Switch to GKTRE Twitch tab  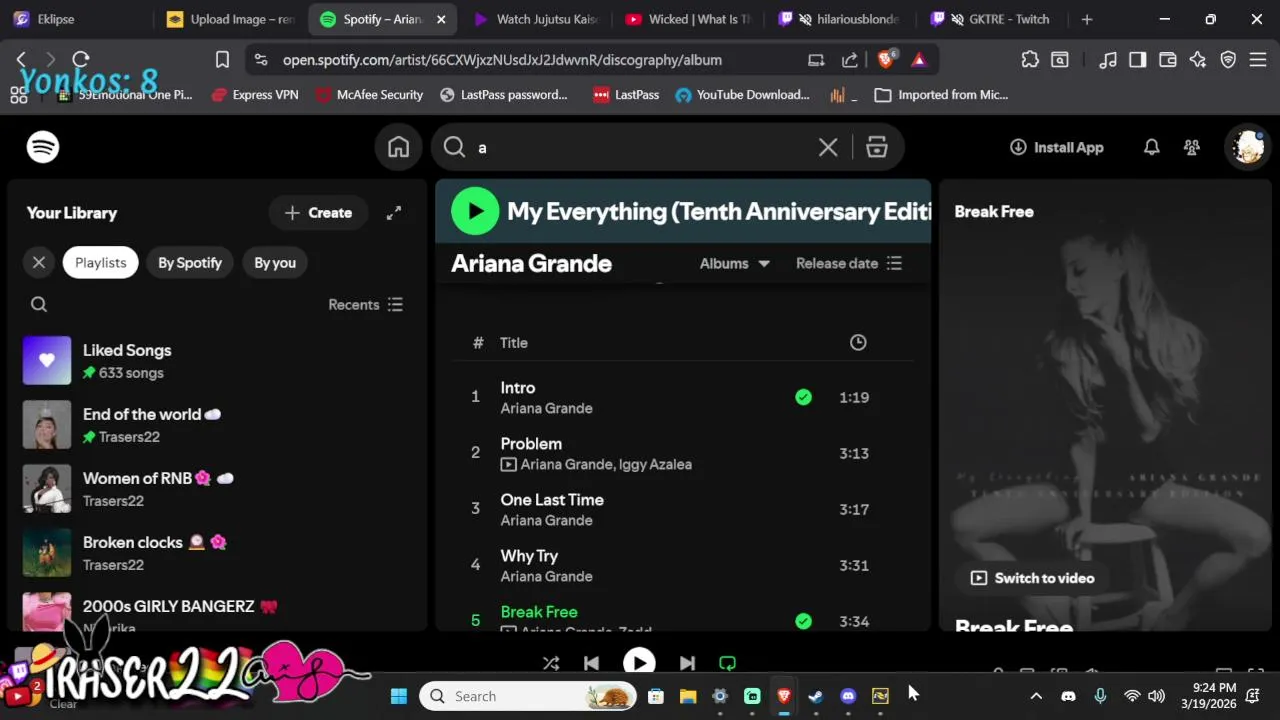(x=993, y=19)
